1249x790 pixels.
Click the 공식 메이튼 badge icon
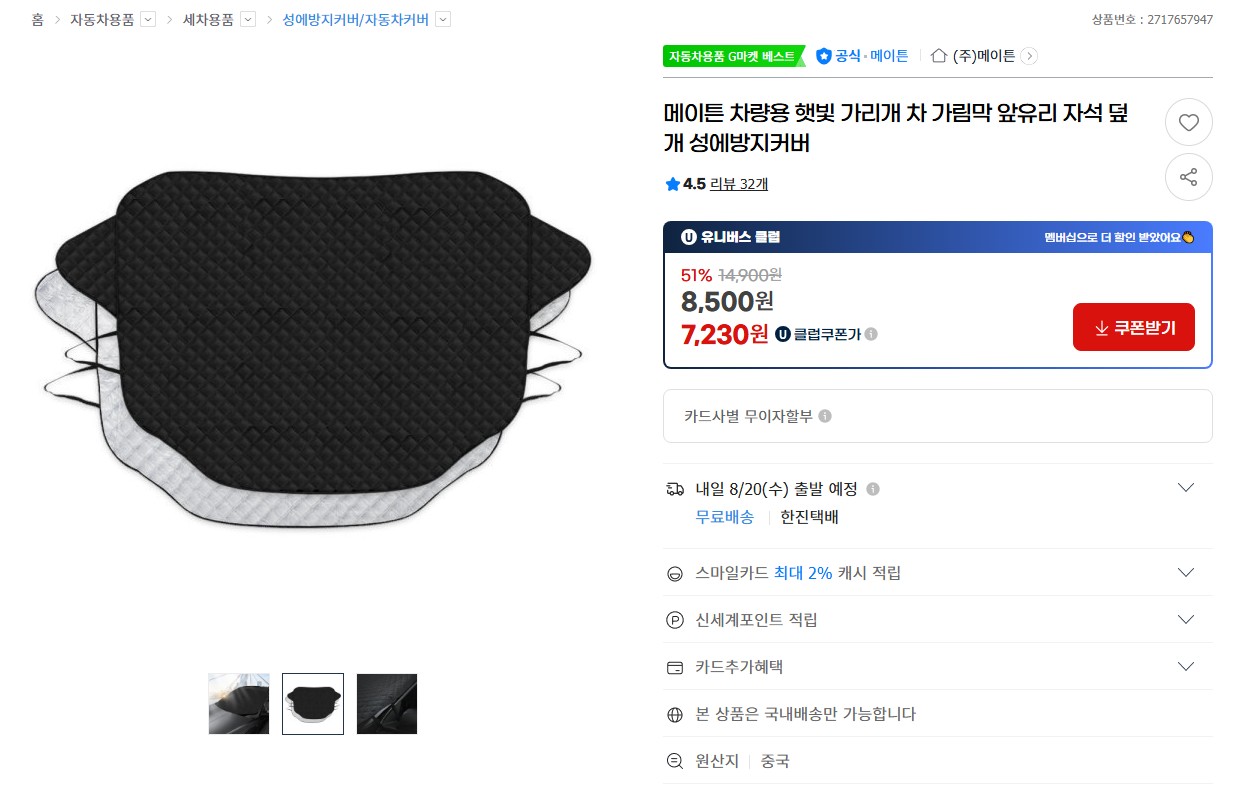pyautogui.click(x=824, y=56)
